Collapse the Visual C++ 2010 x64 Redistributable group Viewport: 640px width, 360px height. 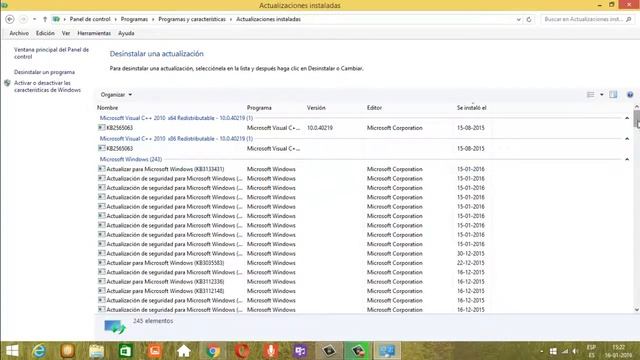click(x=627, y=118)
